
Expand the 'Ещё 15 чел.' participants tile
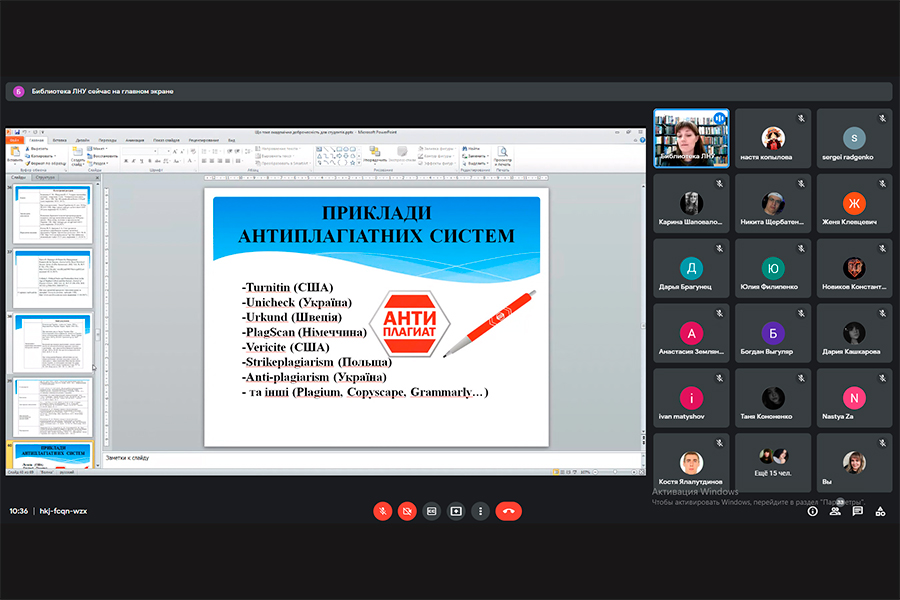(x=773, y=462)
